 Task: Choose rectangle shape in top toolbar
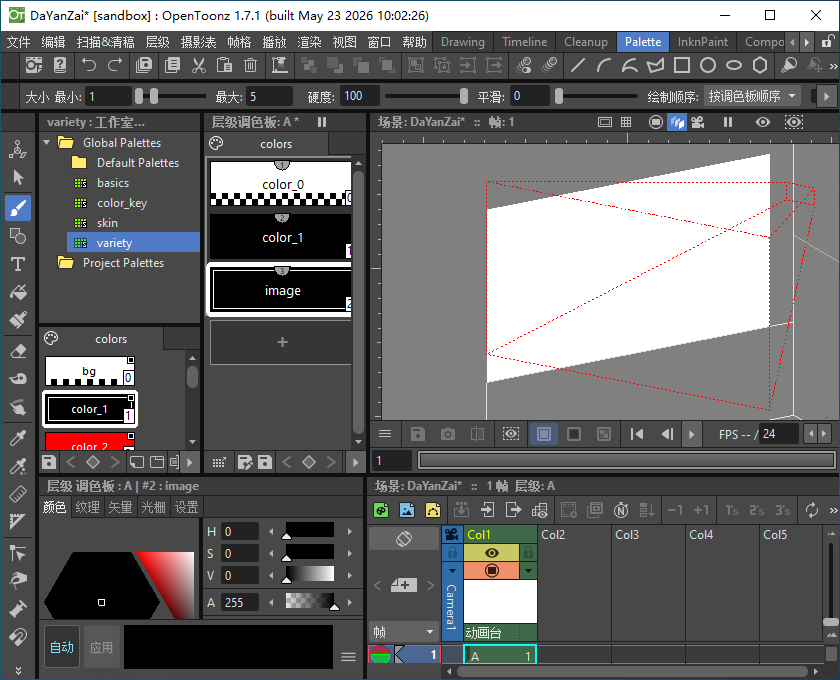click(x=682, y=65)
